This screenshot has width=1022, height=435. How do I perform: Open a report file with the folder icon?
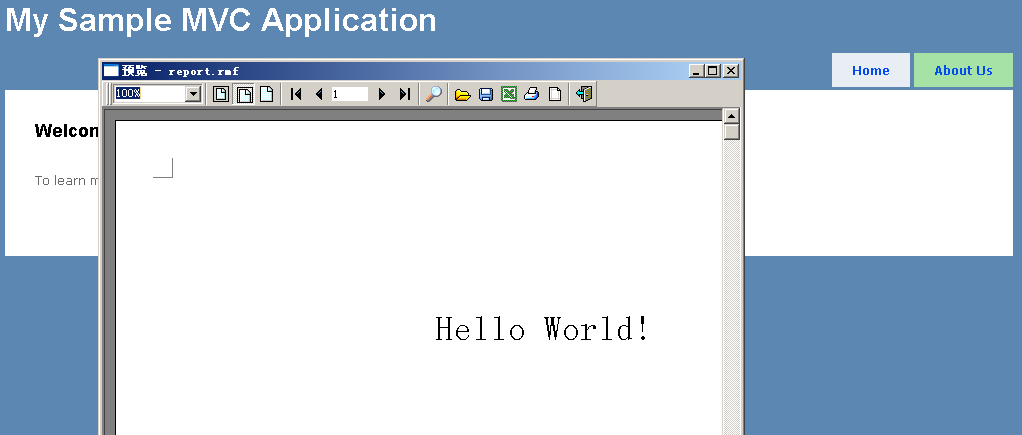[463, 94]
